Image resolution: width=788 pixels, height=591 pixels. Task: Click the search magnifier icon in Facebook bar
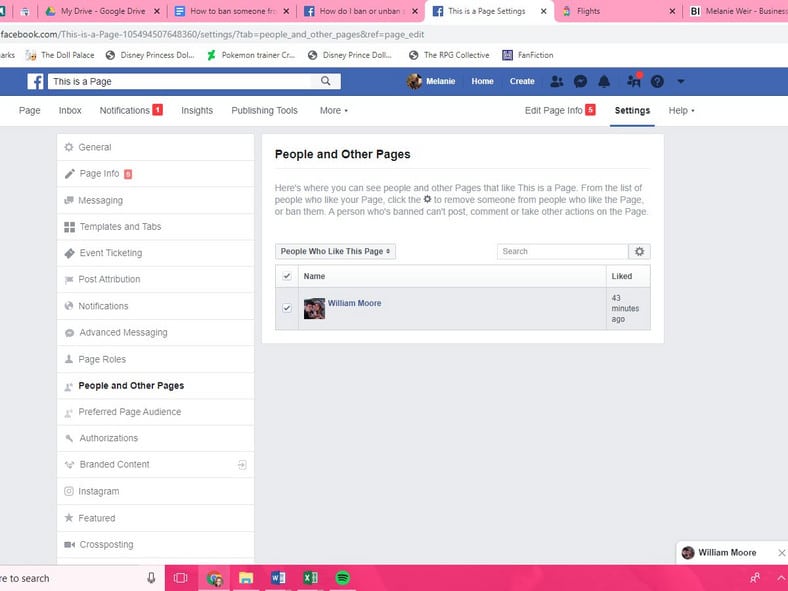point(326,81)
